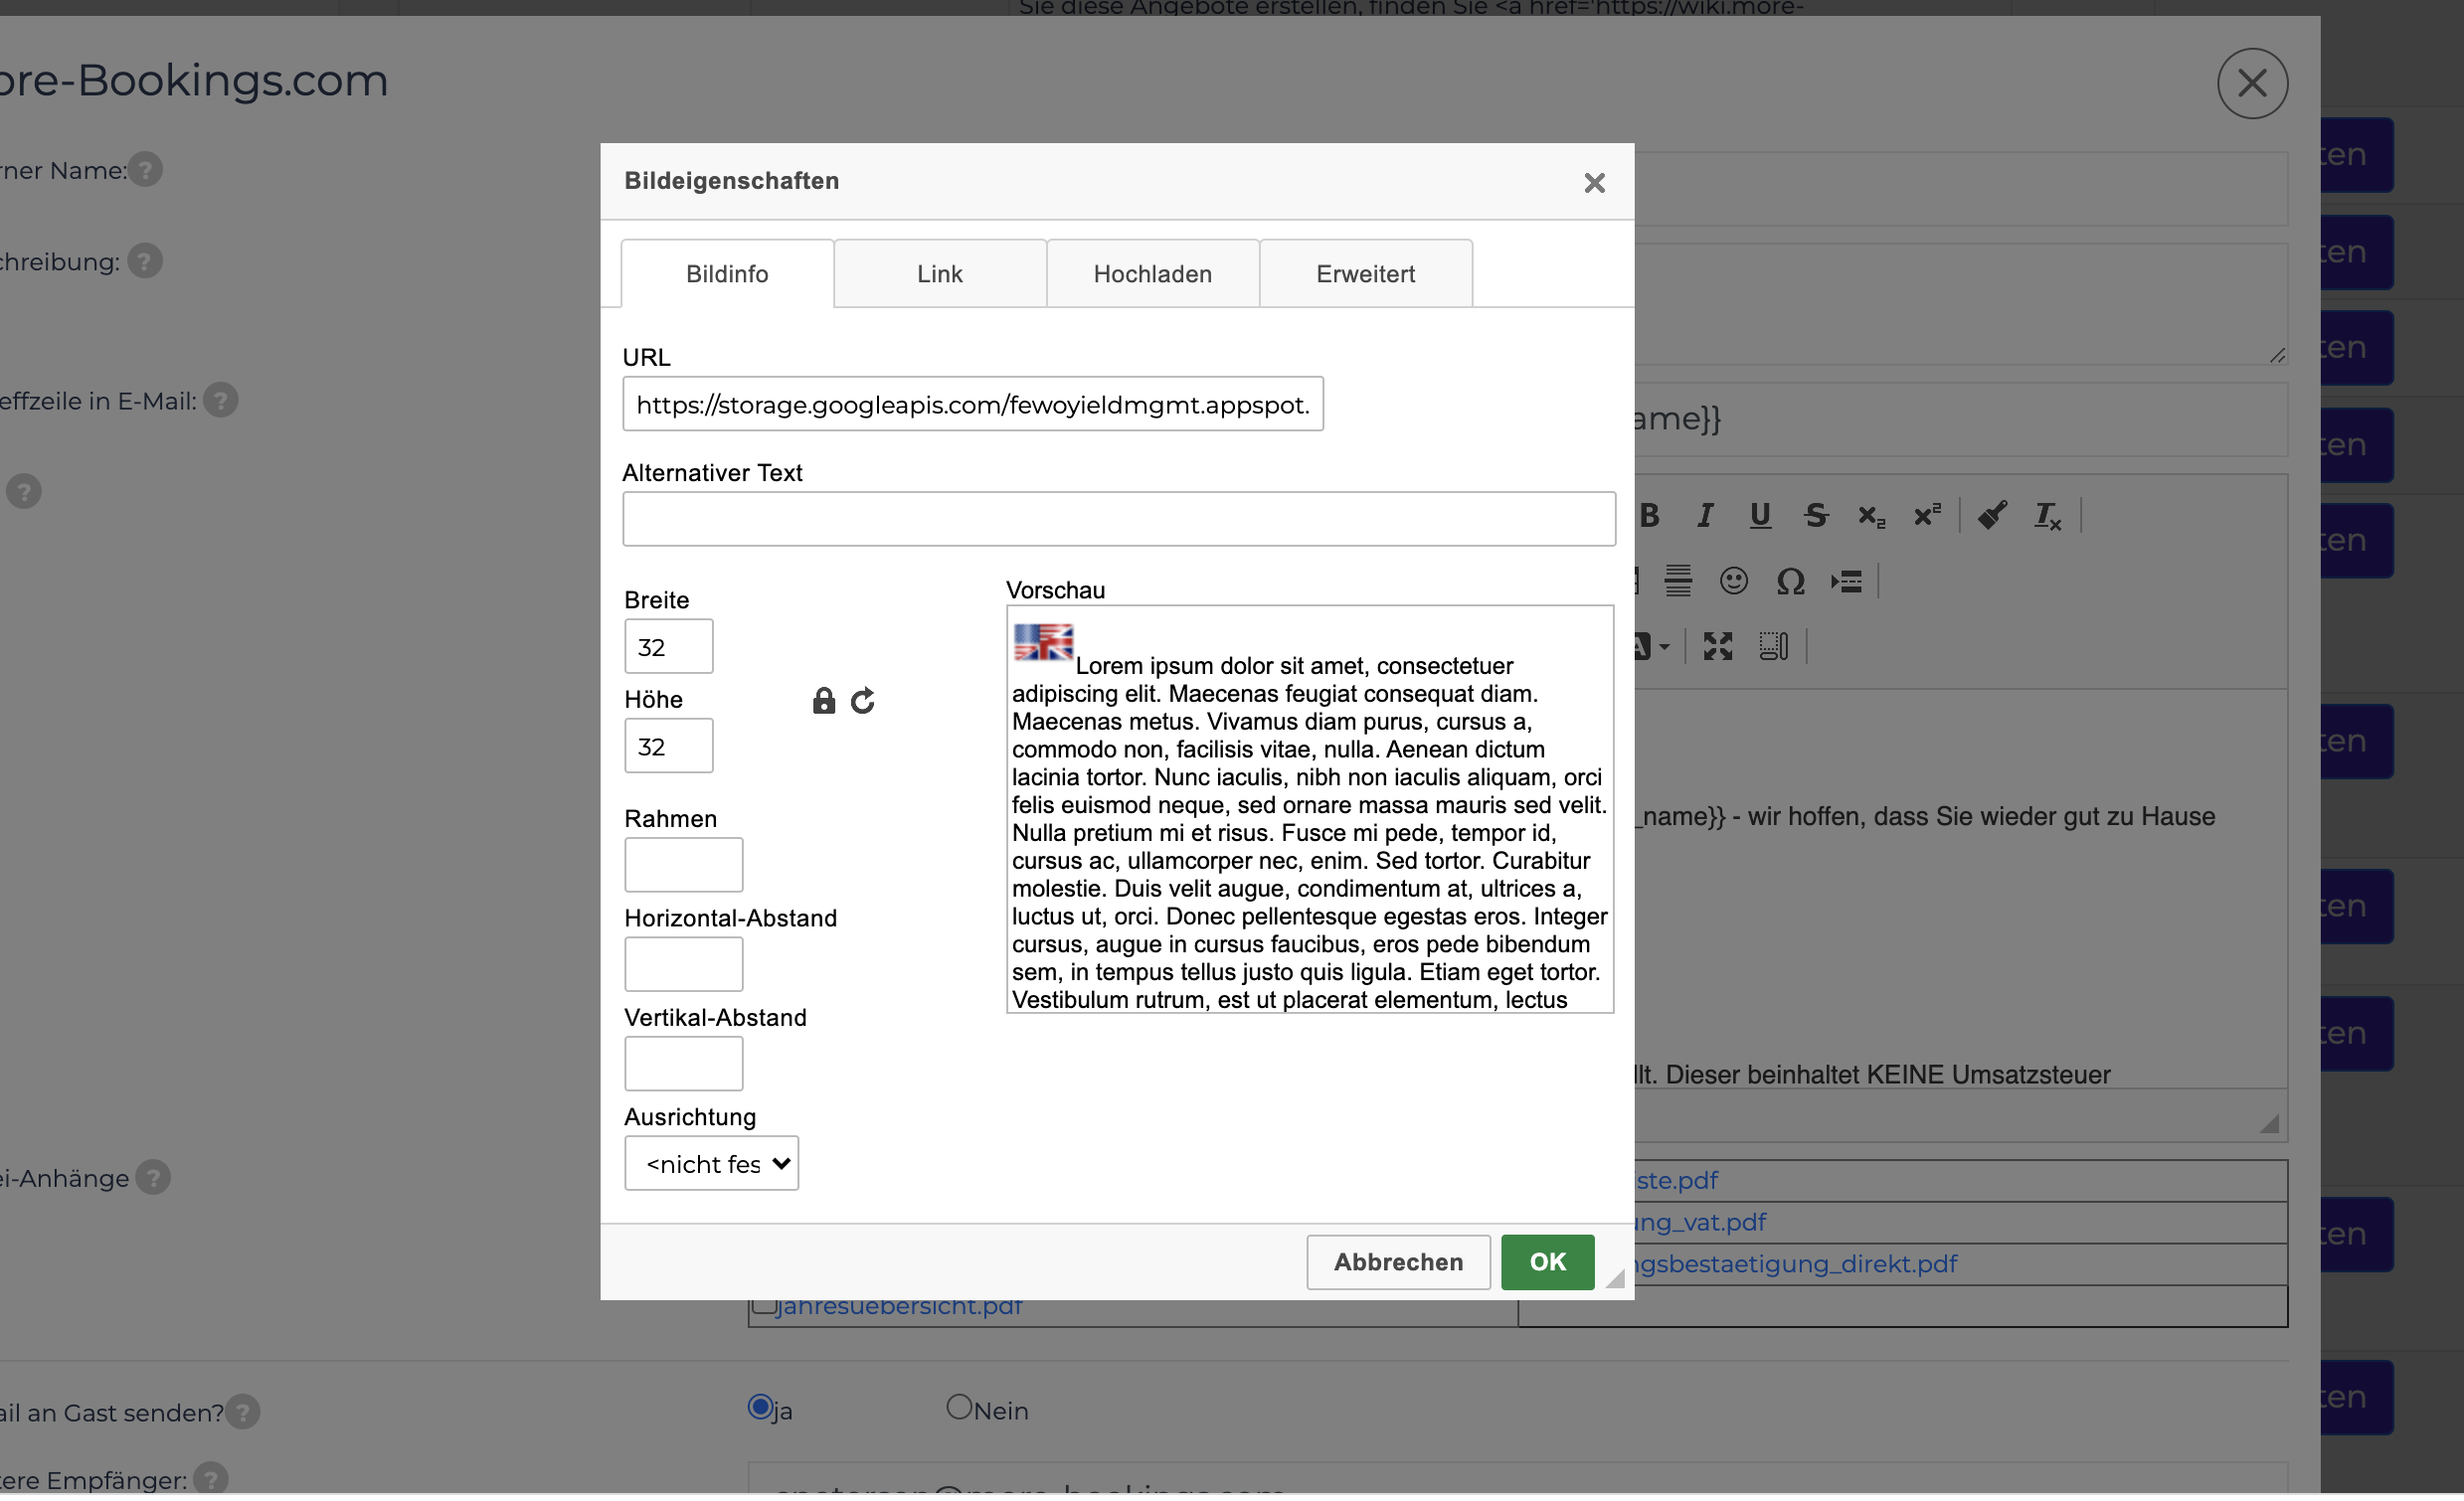Open the Hochladen tab
The height and width of the screenshot is (1501, 2464).
[x=1152, y=274]
